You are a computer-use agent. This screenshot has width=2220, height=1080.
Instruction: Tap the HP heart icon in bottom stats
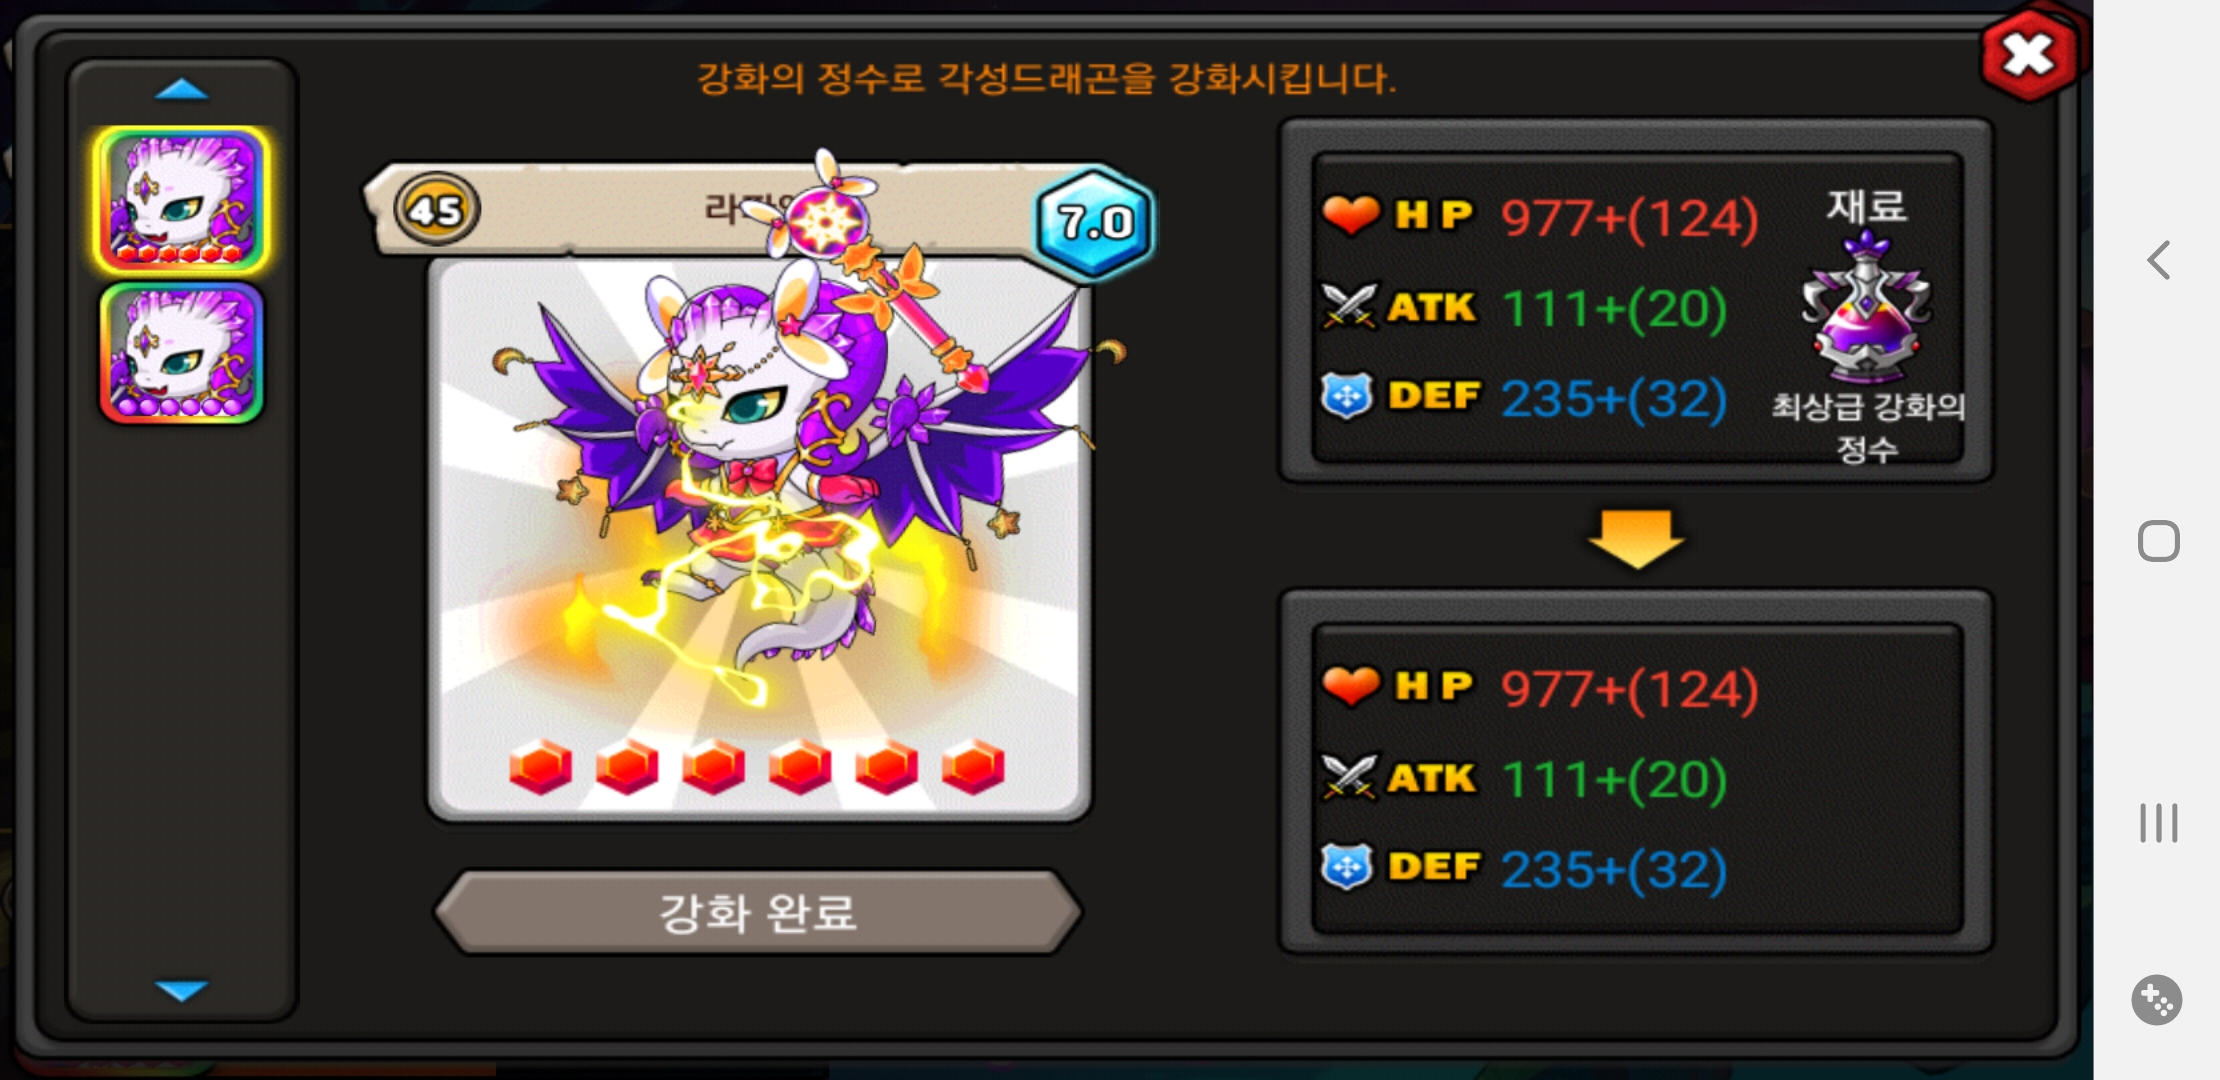point(1350,686)
